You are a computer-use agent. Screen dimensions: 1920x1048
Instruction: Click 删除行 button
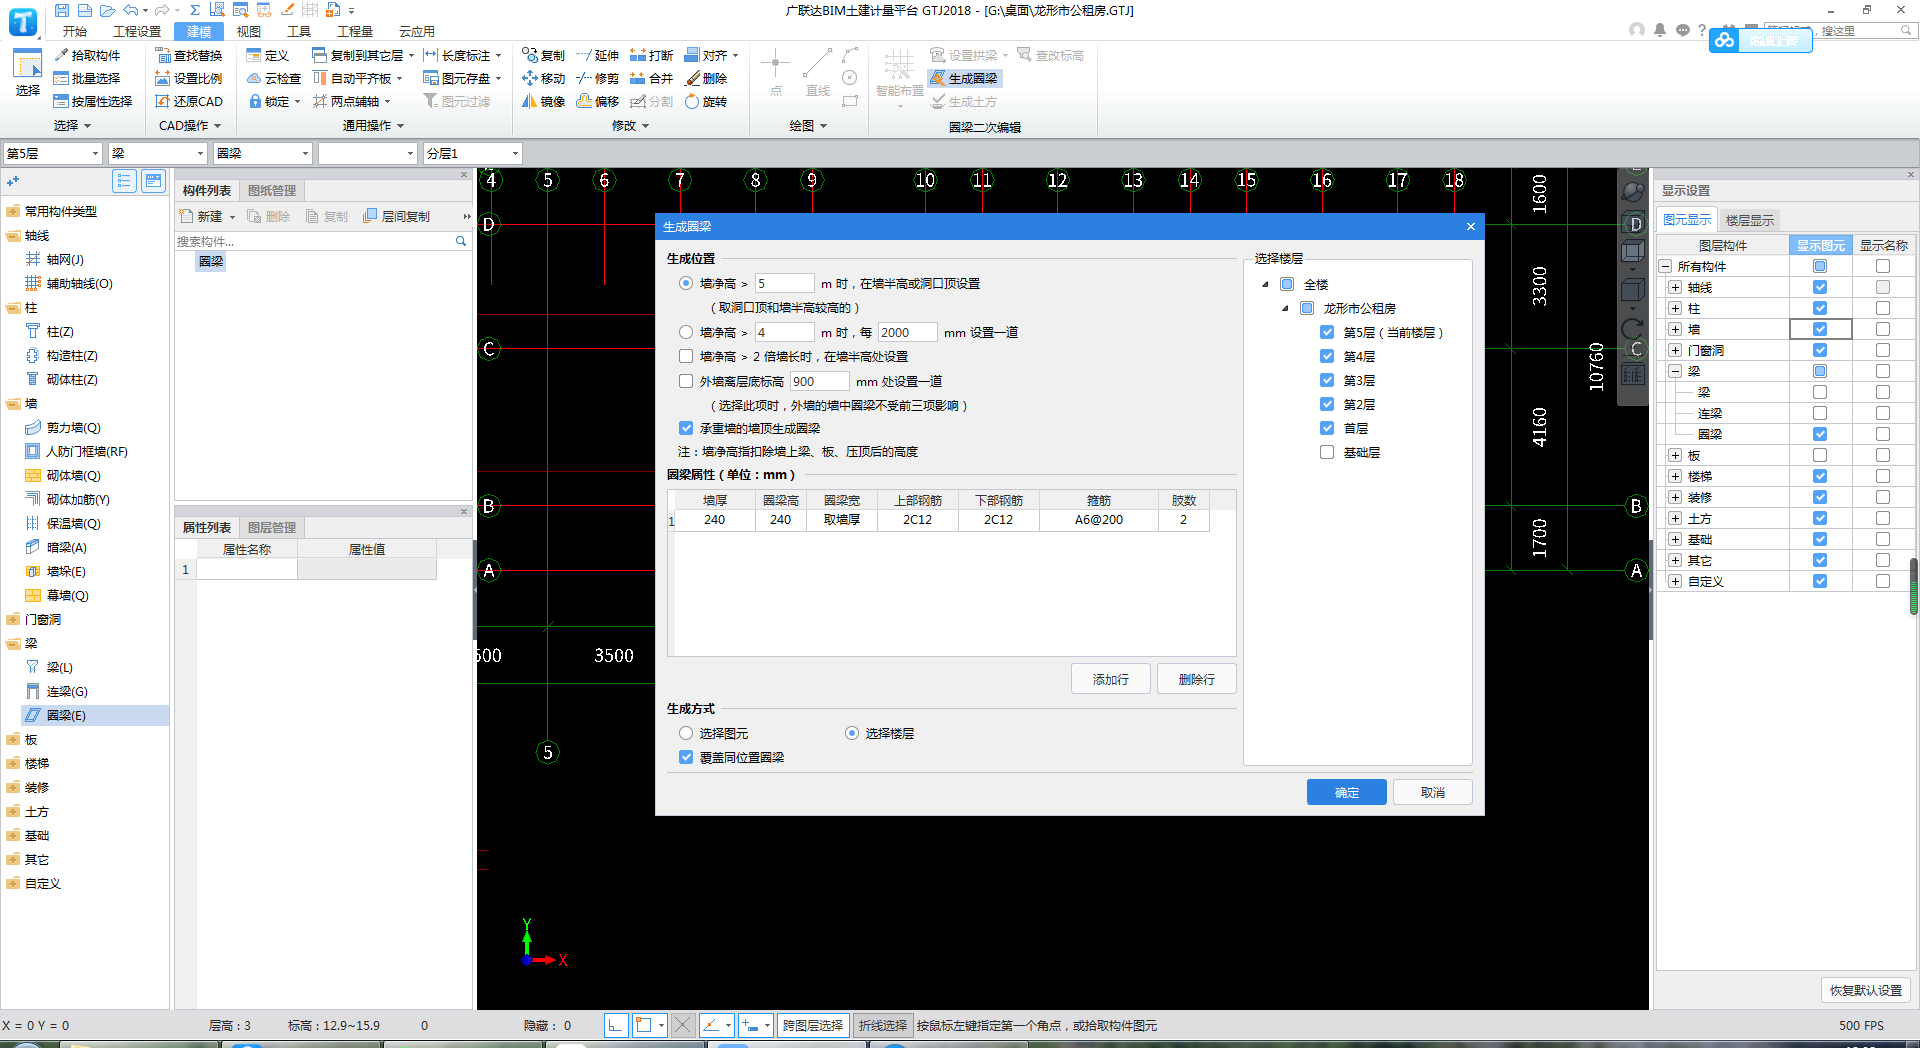pyautogui.click(x=1196, y=679)
